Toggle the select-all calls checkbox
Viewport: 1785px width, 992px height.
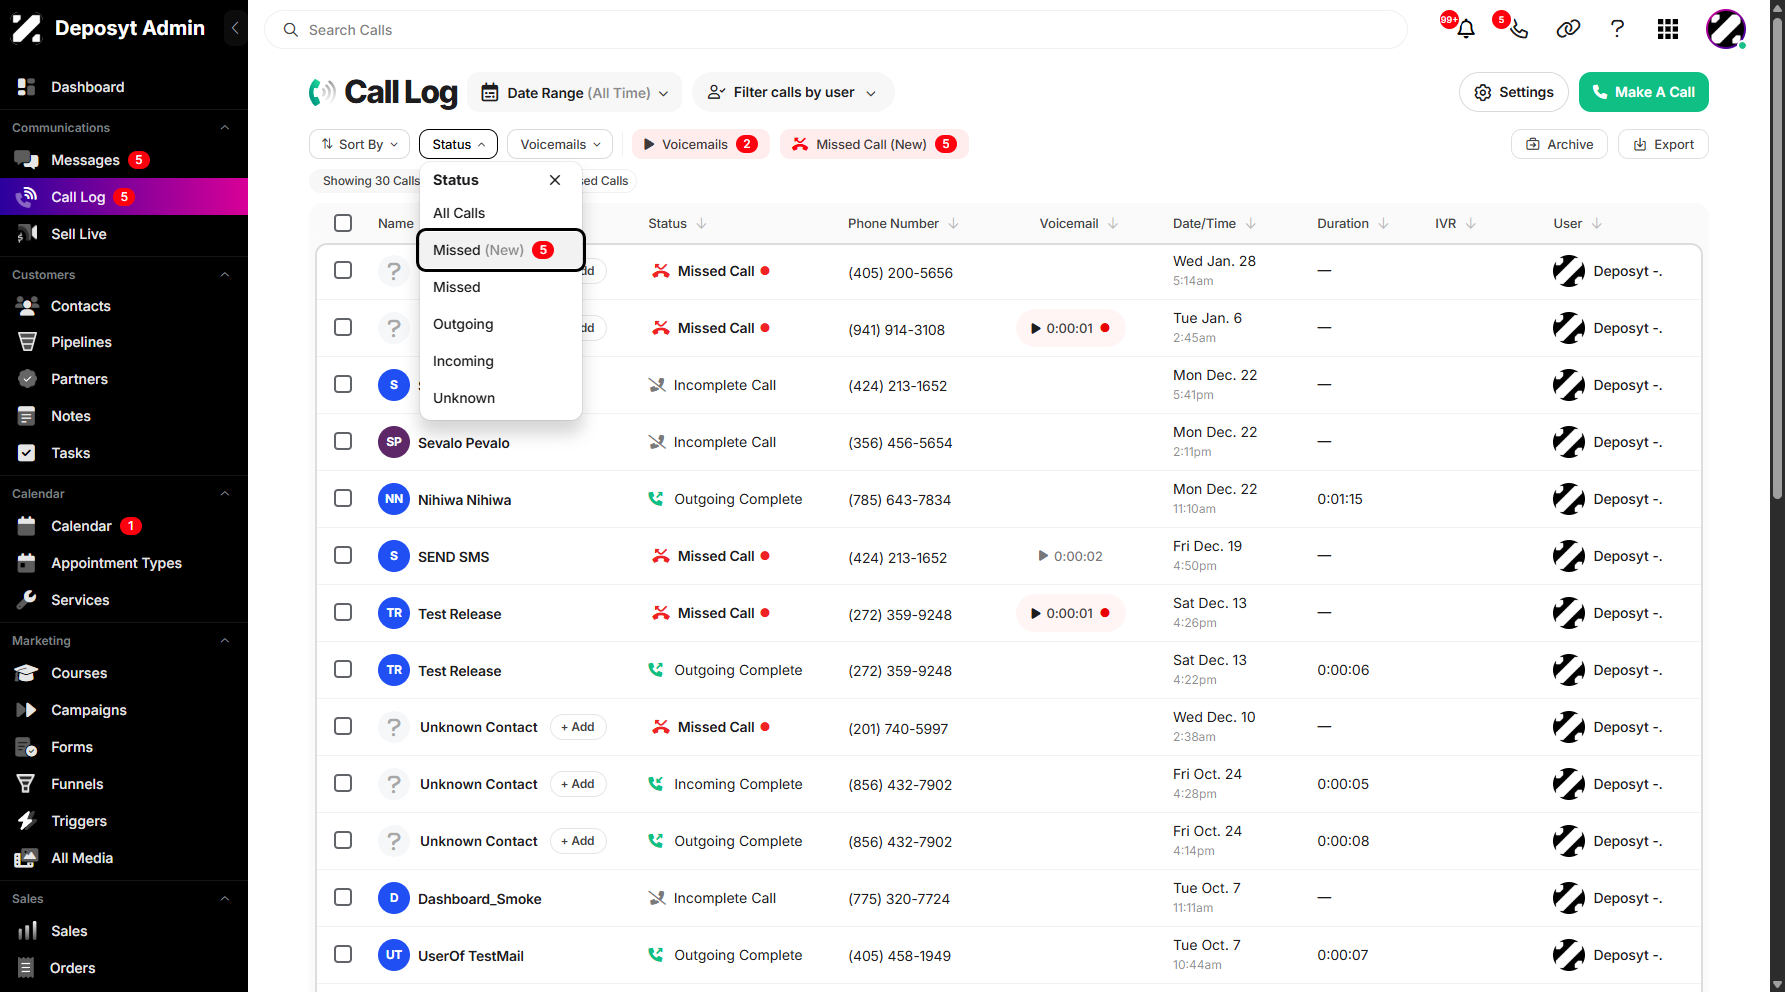click(343, 223)
